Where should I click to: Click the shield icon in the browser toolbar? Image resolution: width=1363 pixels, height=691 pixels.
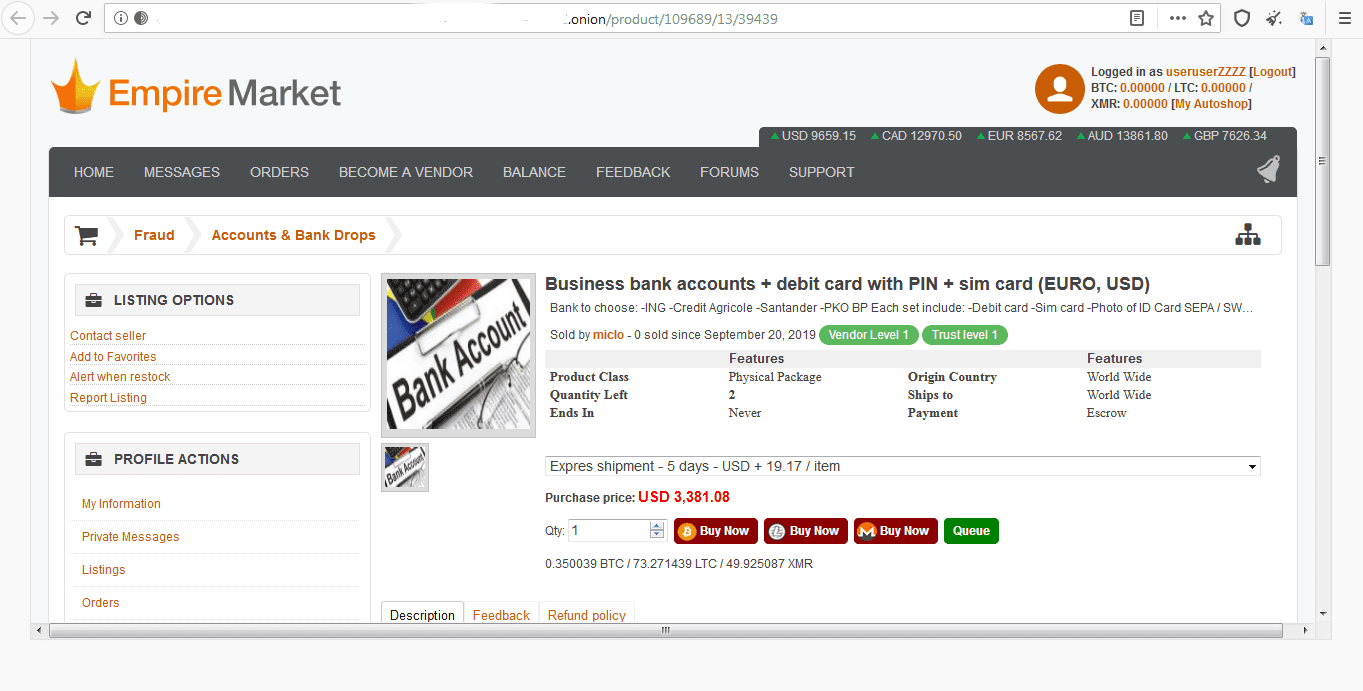(1241, 18)
